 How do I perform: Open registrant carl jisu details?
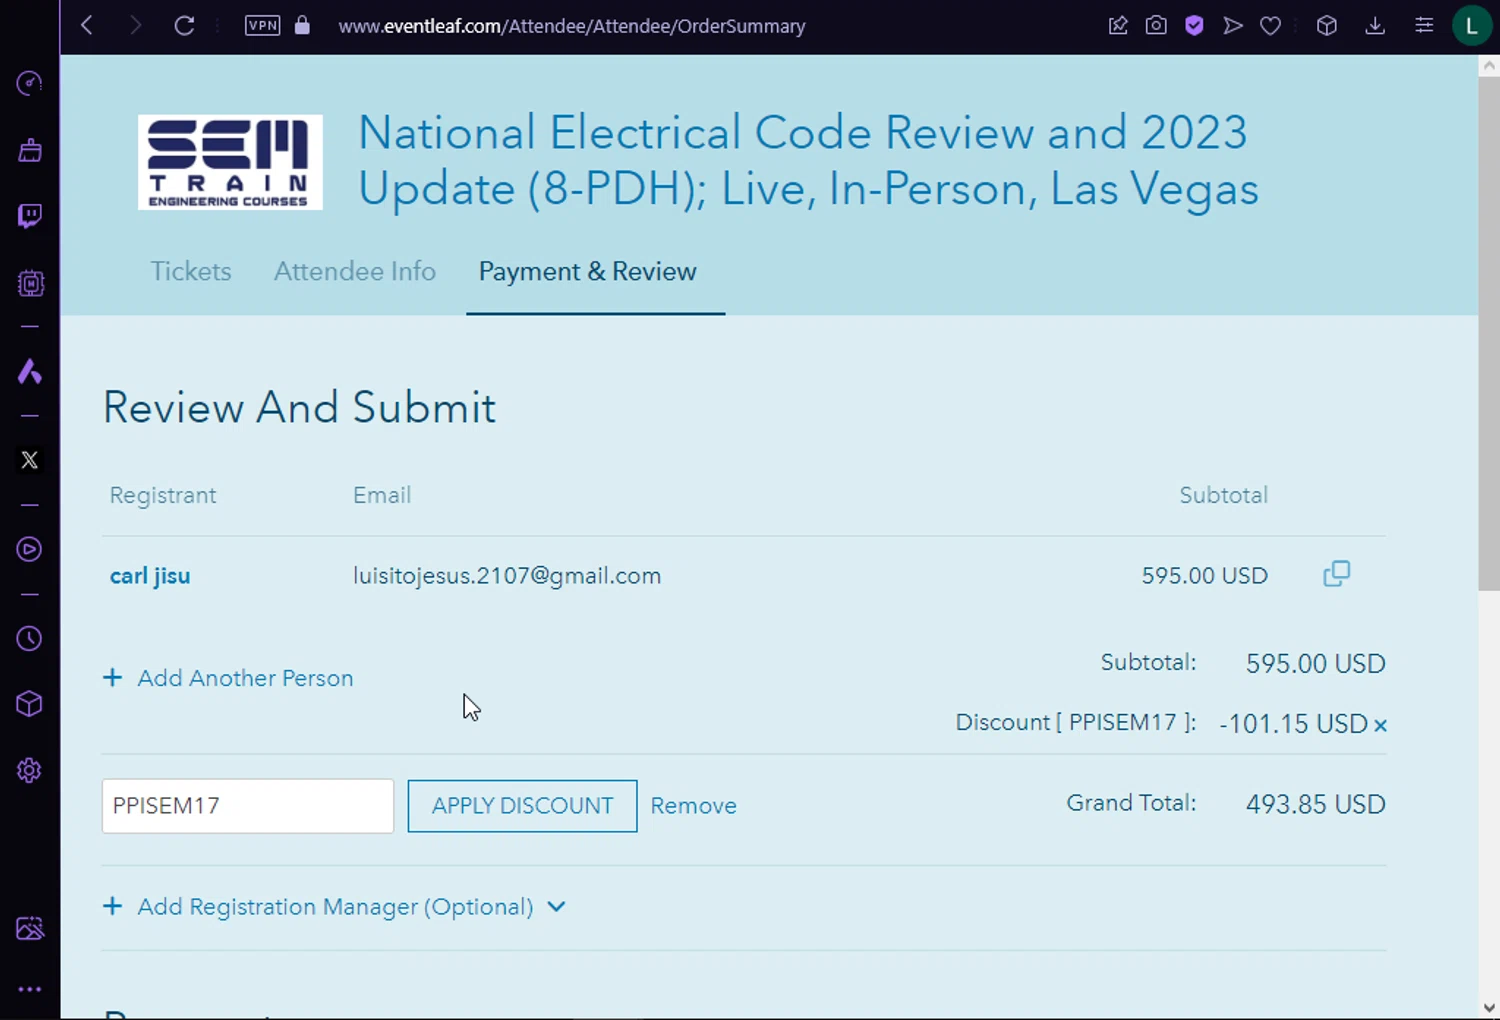coord(150,576)
